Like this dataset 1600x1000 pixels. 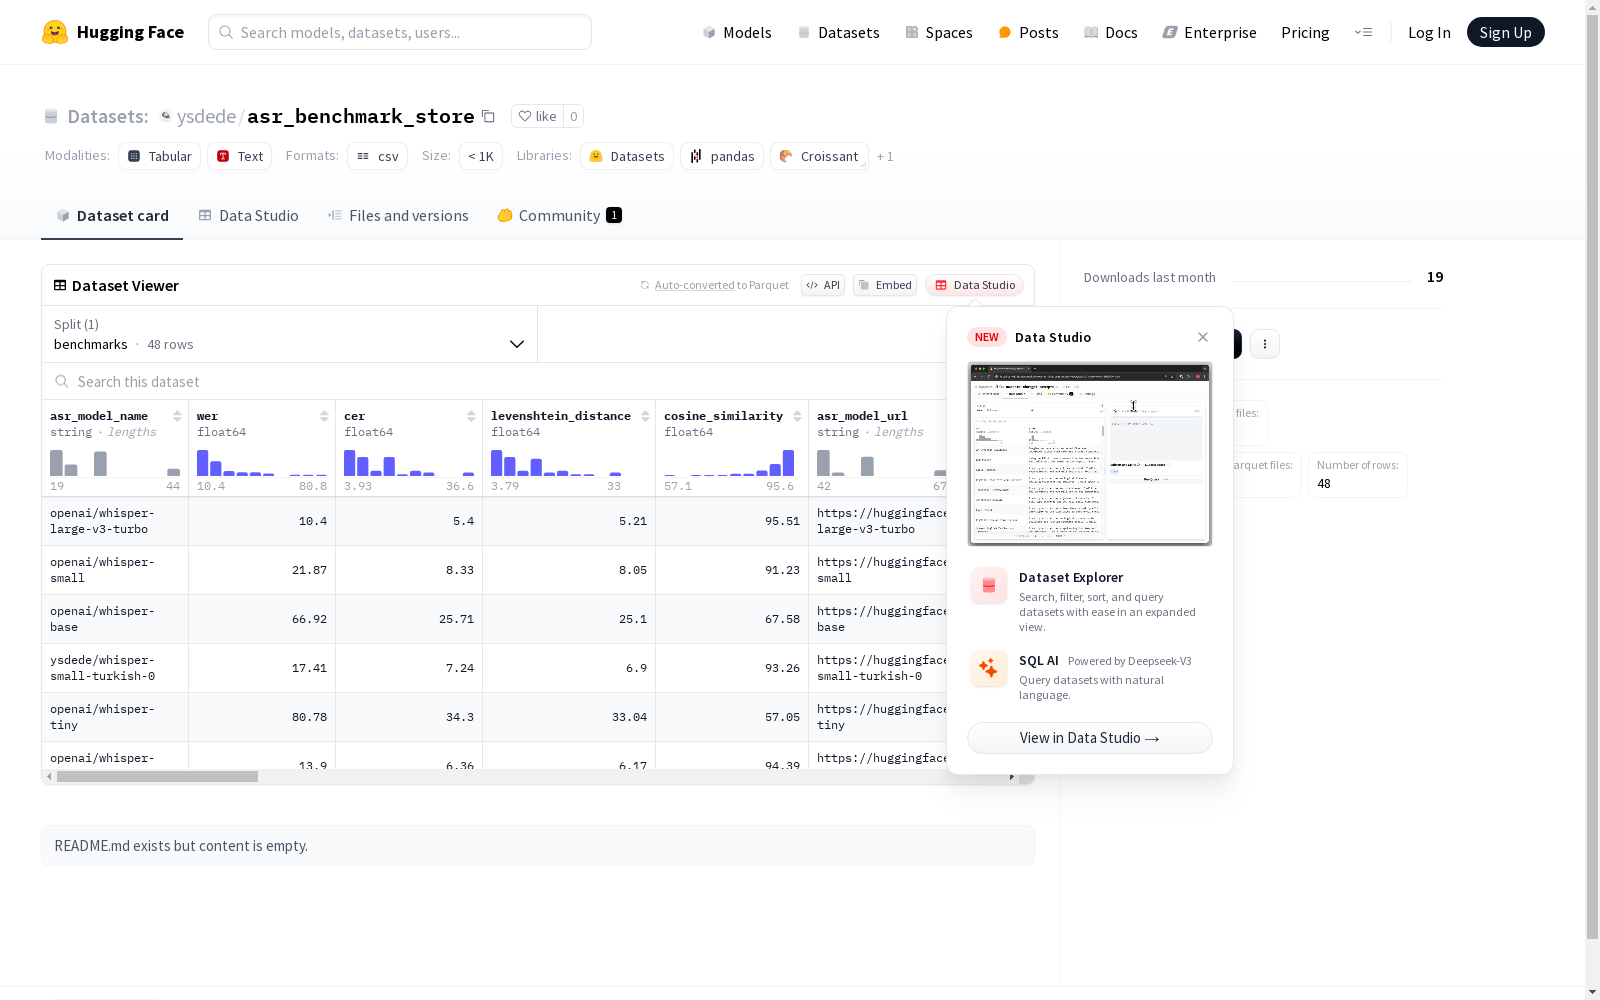pyautogui.click(x=537, y=116)
